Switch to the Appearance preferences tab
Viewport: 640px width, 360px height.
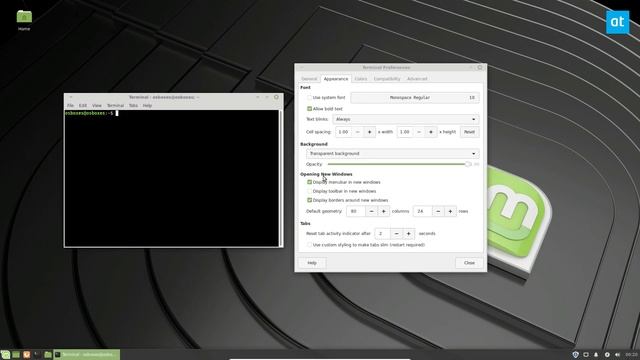point(336,79)
